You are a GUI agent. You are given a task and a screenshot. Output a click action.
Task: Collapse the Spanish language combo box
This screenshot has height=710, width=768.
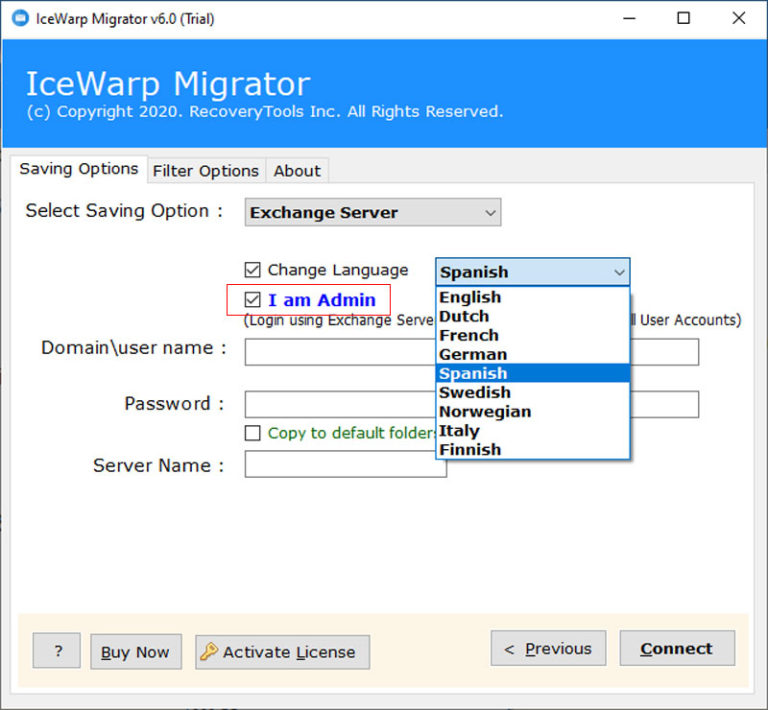click(532, 272)
